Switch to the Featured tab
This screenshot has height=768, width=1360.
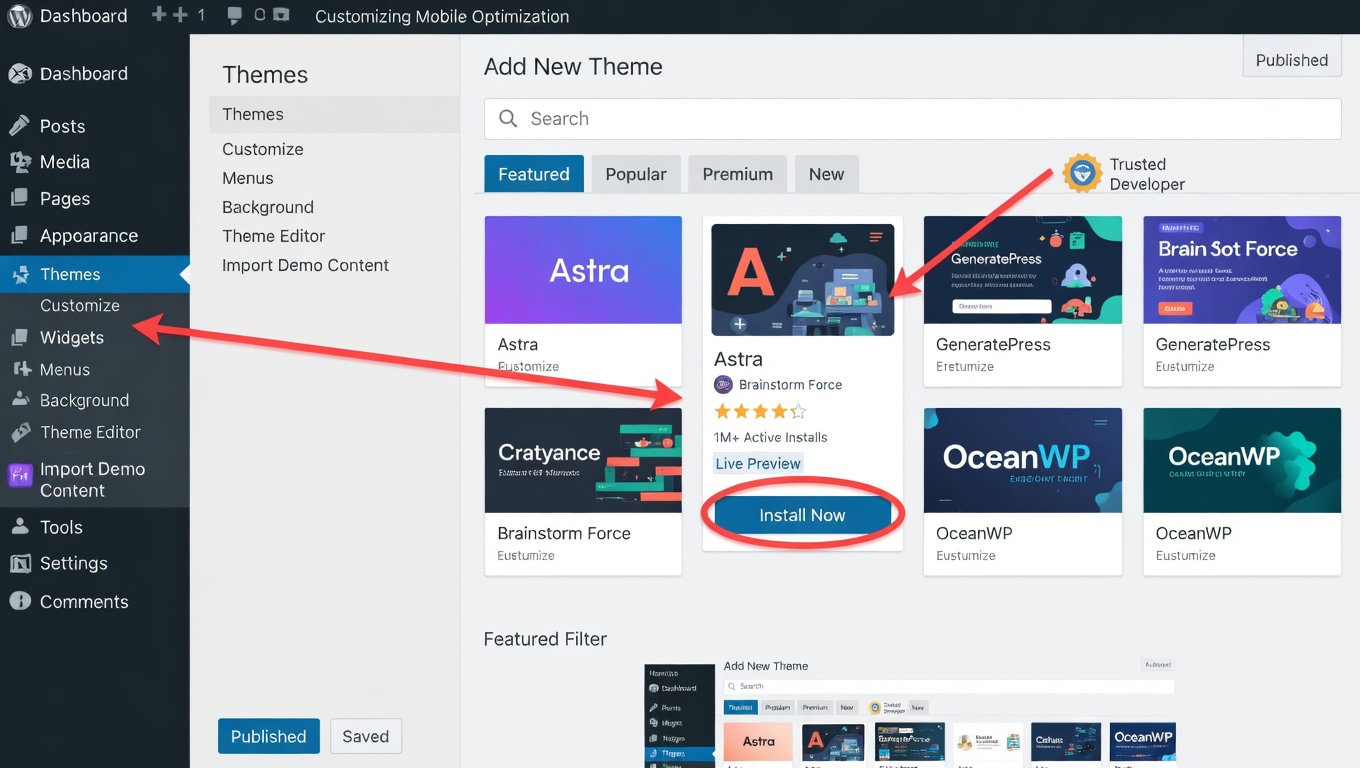pyautogui.click(x=533, y=174)
